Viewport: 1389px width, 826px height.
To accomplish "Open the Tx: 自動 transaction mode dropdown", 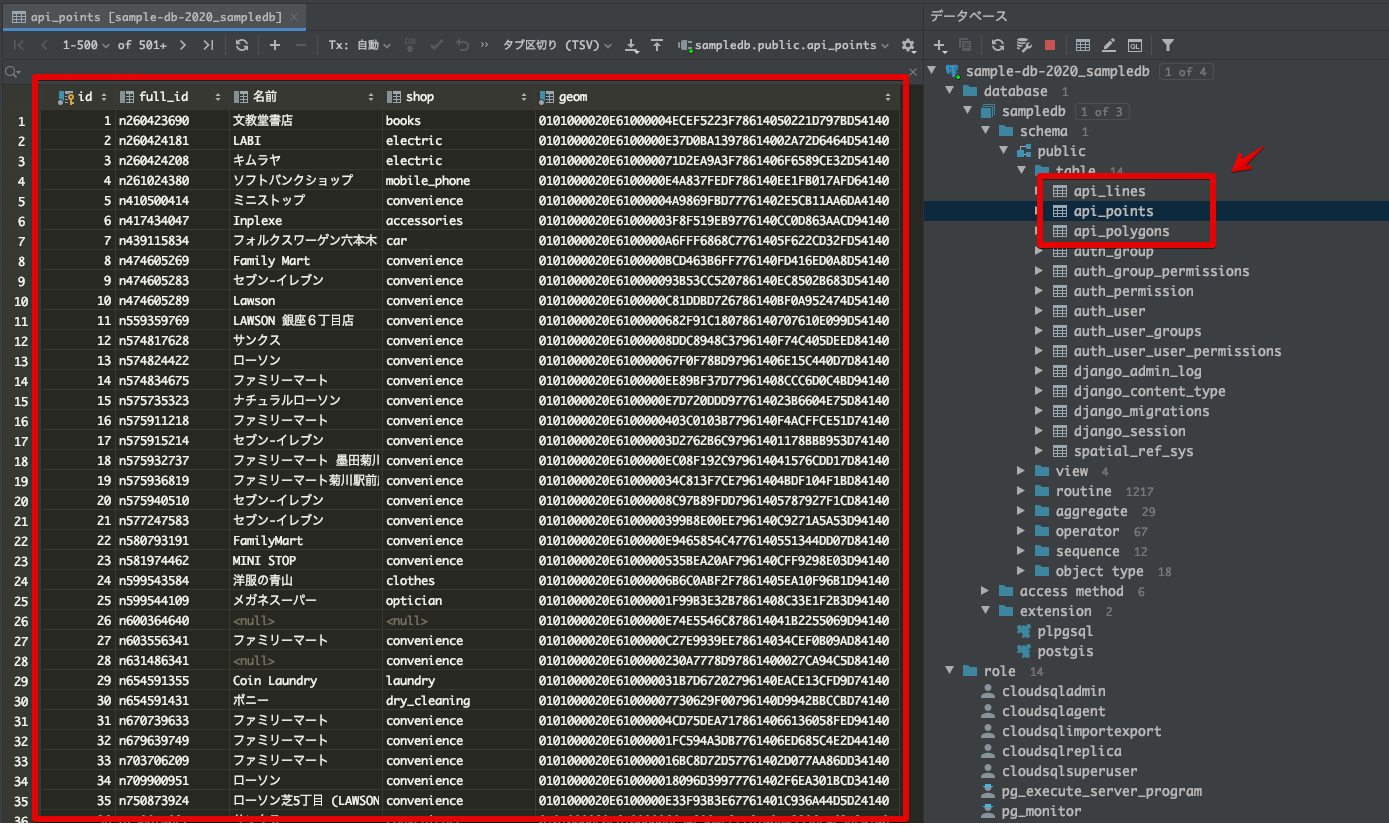I will [x=360, y=45].
